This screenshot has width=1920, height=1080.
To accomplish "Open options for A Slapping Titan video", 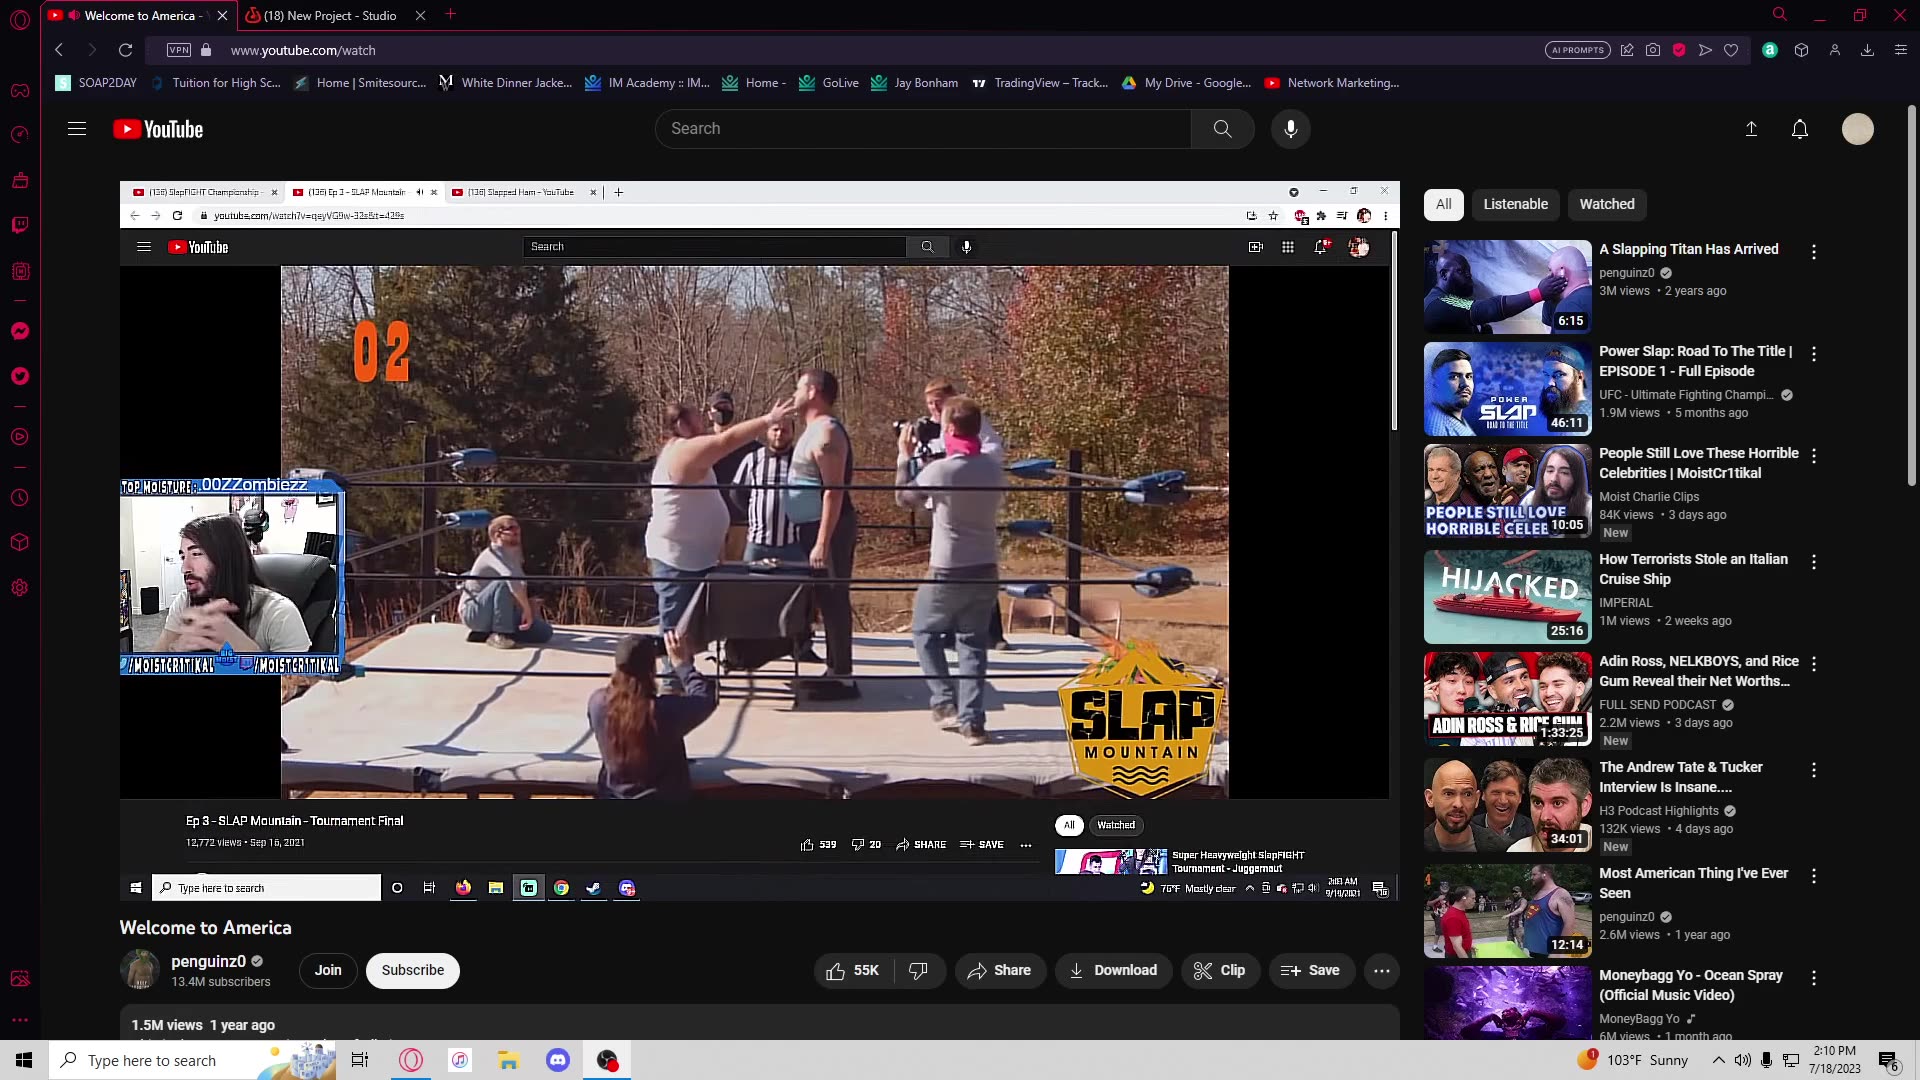I will click(x=1813, y=252).
